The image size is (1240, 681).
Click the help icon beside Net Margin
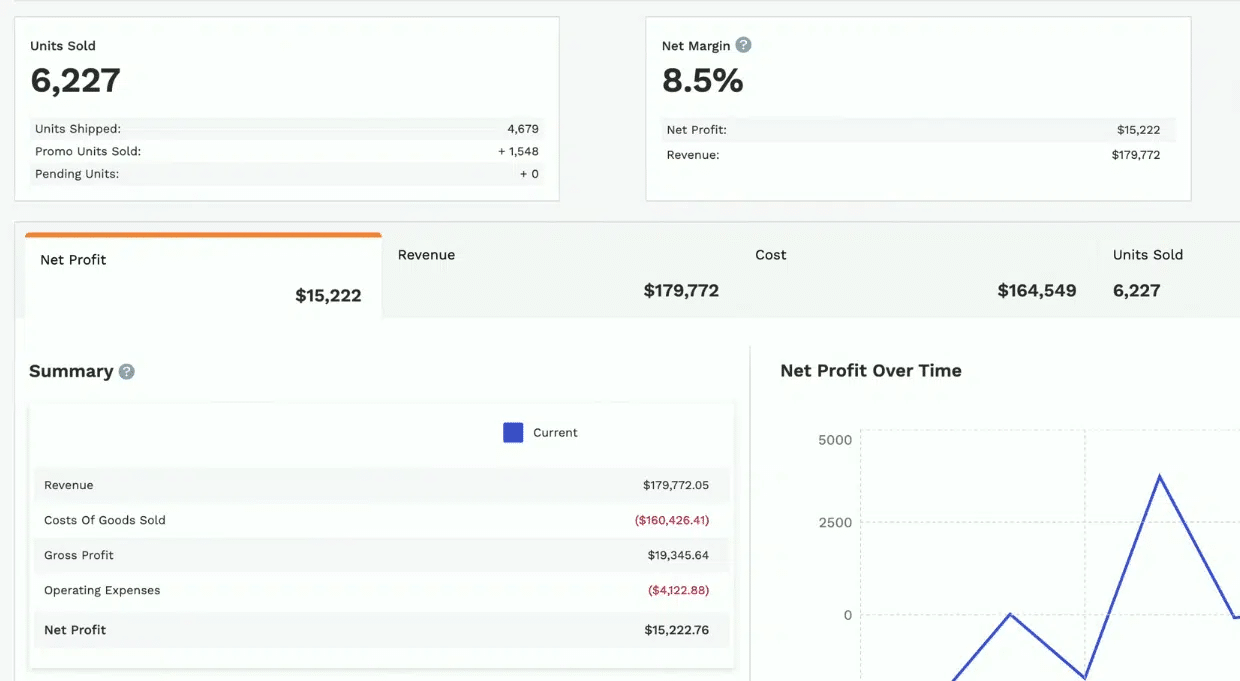coord(743,45)
